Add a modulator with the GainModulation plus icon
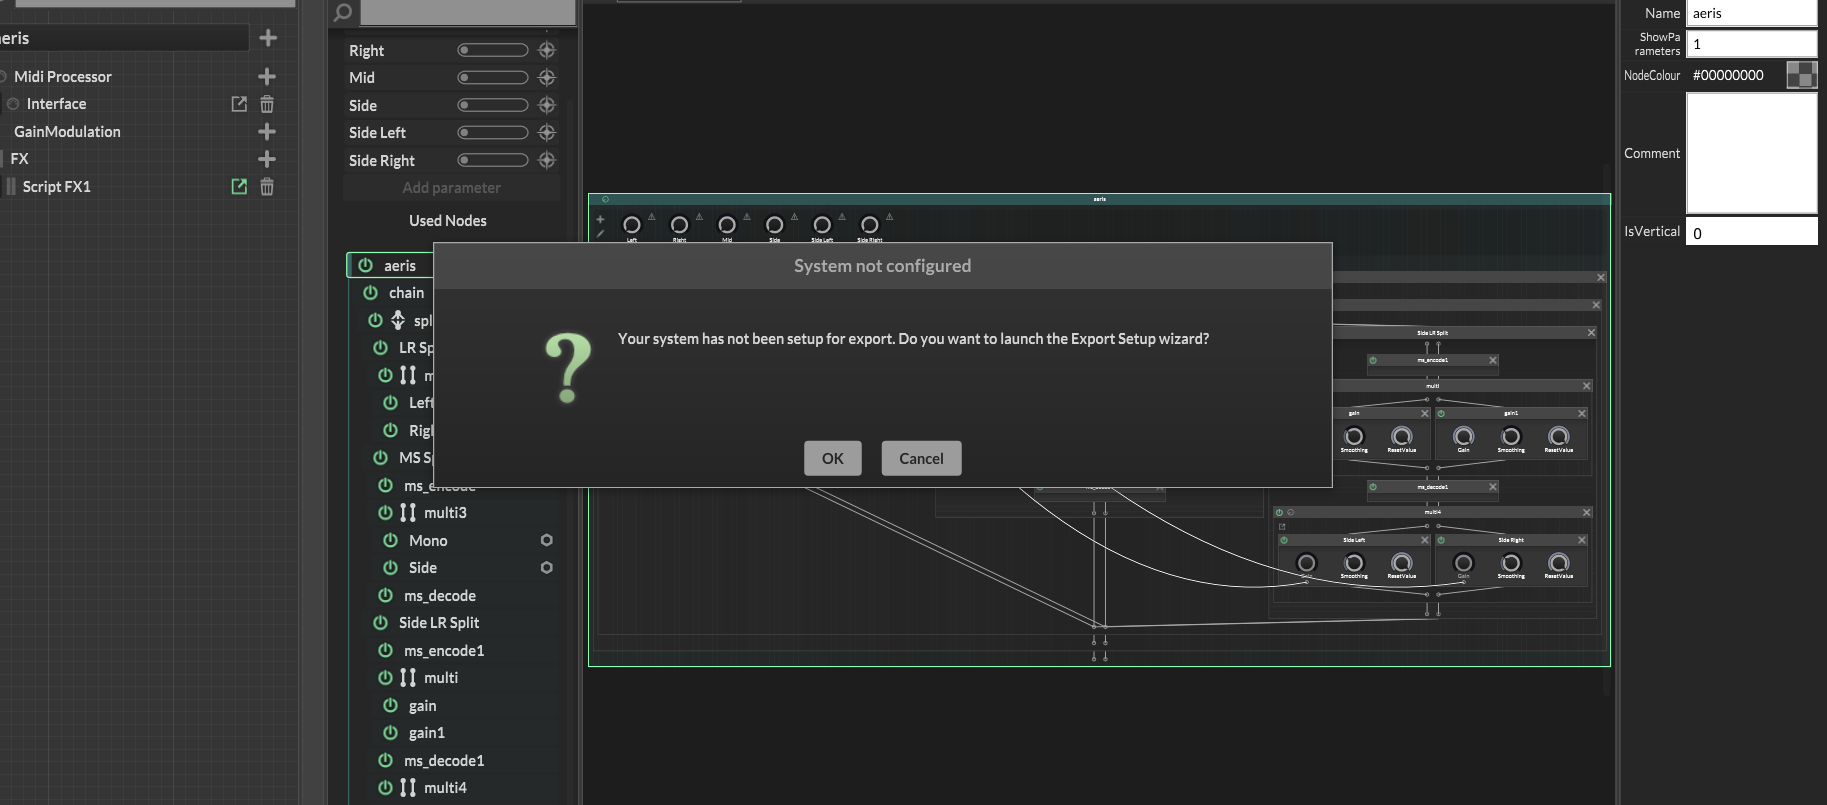Screen dimensions: 1827x805 point(267,131)
